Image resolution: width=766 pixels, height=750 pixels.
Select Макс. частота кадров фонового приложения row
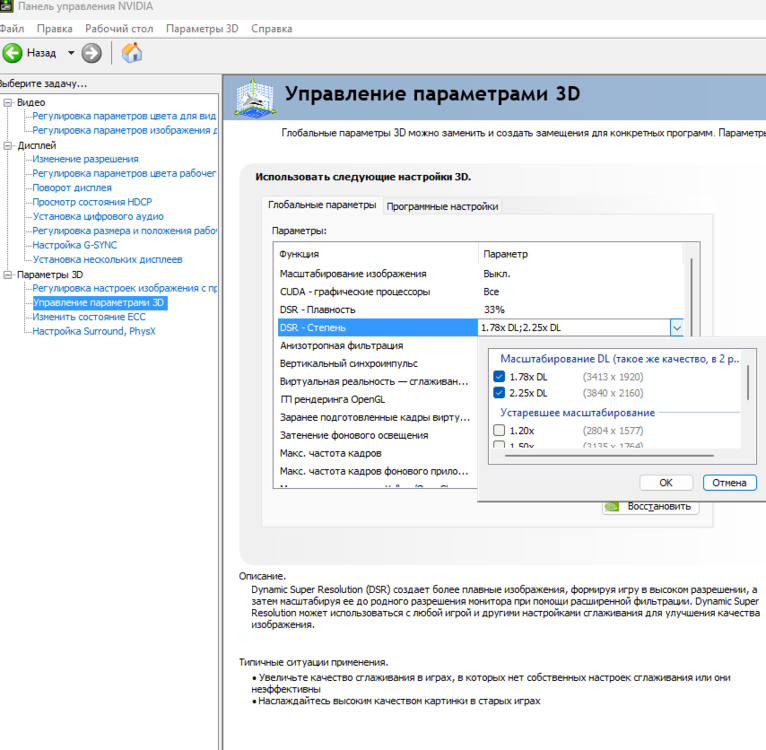[377, 471]
